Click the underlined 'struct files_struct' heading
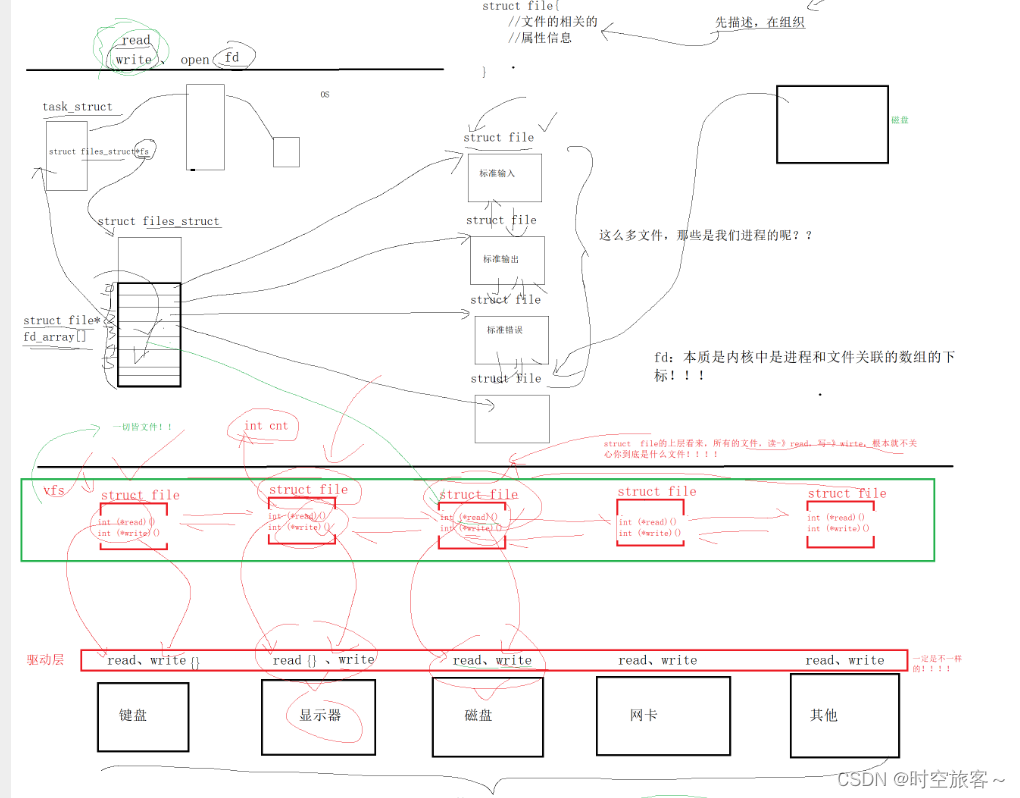1020x798 pixels. pos(158,221)
